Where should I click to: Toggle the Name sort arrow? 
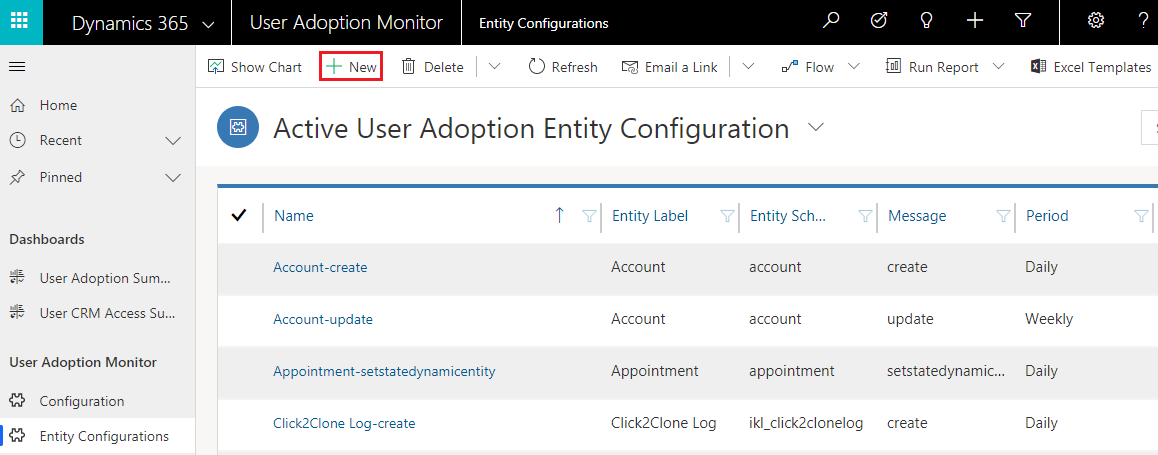(559, 216)
